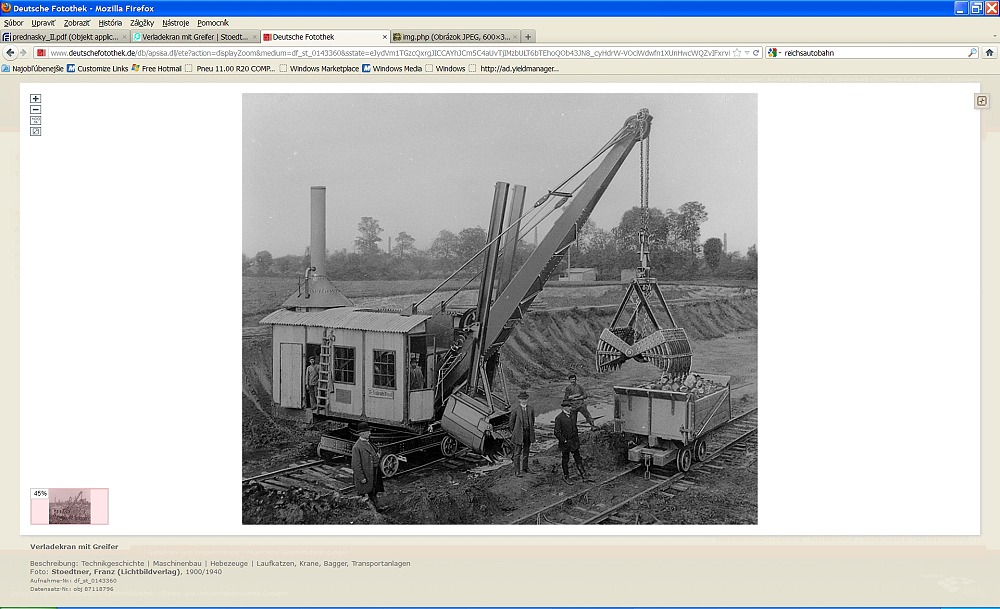Click the URL address field
This screenshot has width=1000, height=609.
tap(390, 53)
